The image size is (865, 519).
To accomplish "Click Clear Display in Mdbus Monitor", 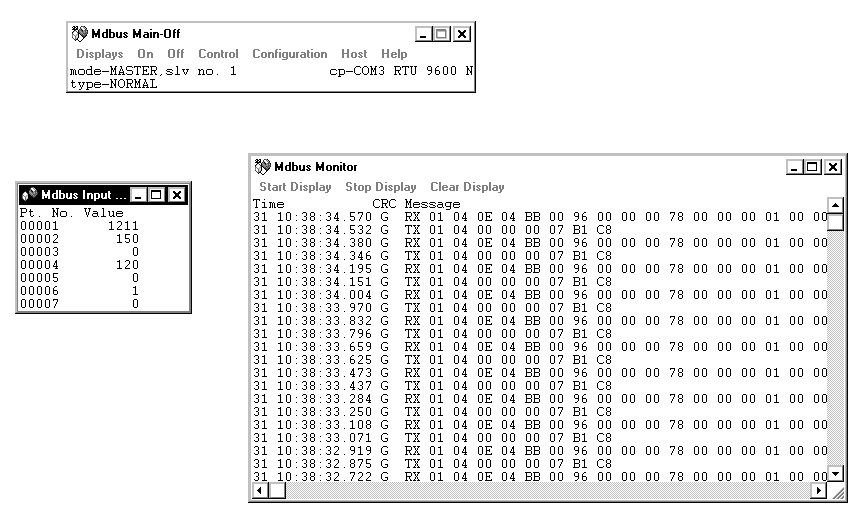I will pos(467,187).
